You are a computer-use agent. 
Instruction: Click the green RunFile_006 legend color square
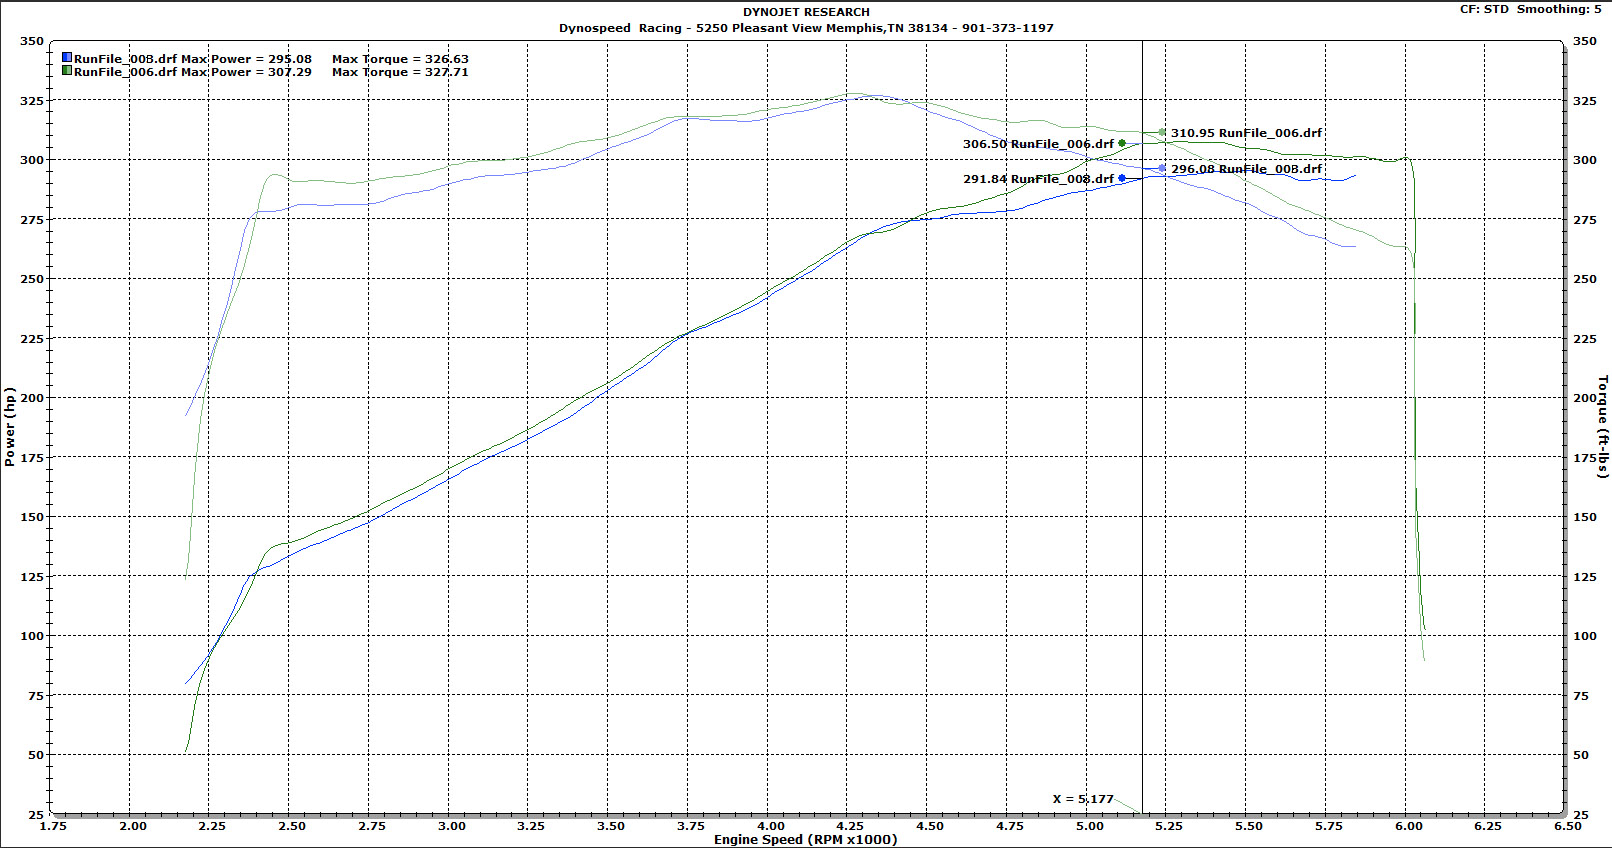pos(67,71)
